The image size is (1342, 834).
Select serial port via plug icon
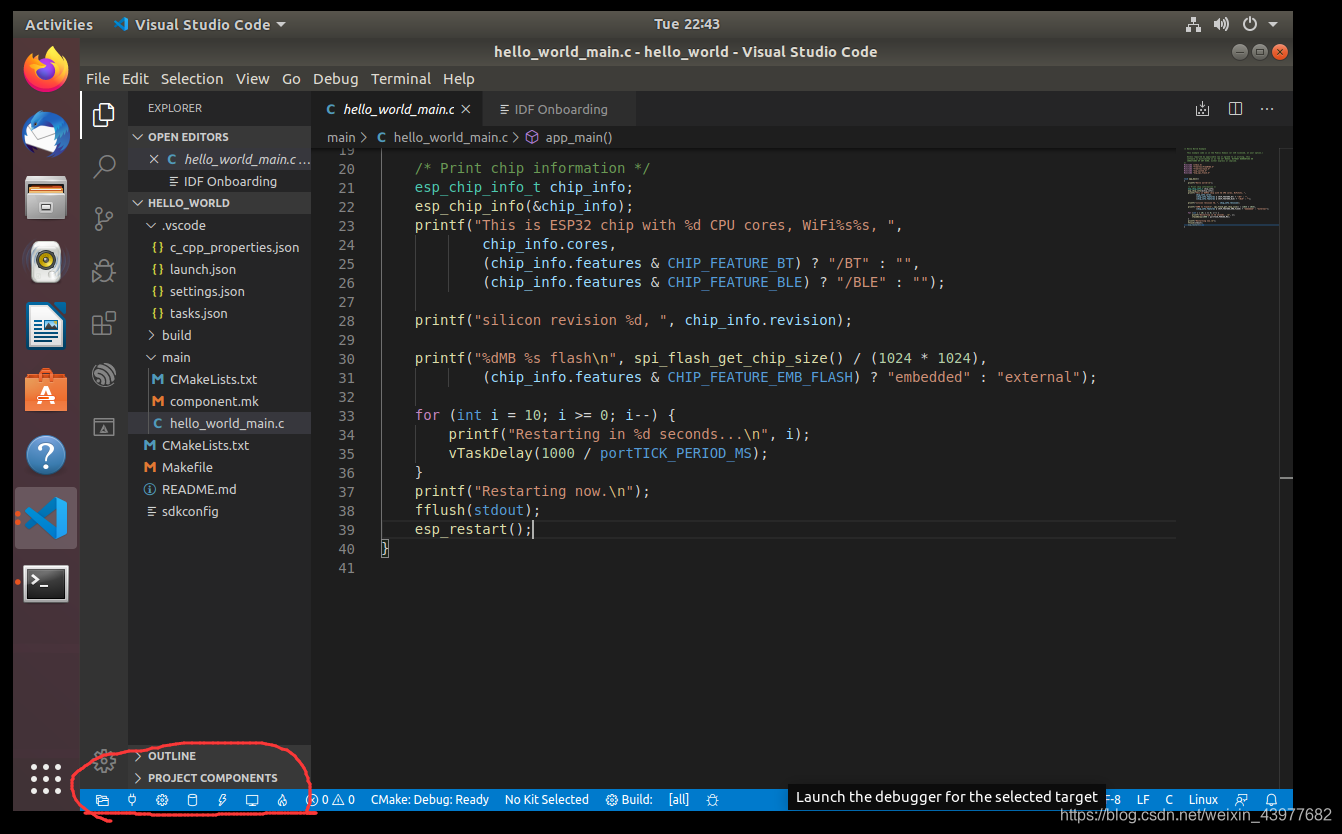(132, 800)
